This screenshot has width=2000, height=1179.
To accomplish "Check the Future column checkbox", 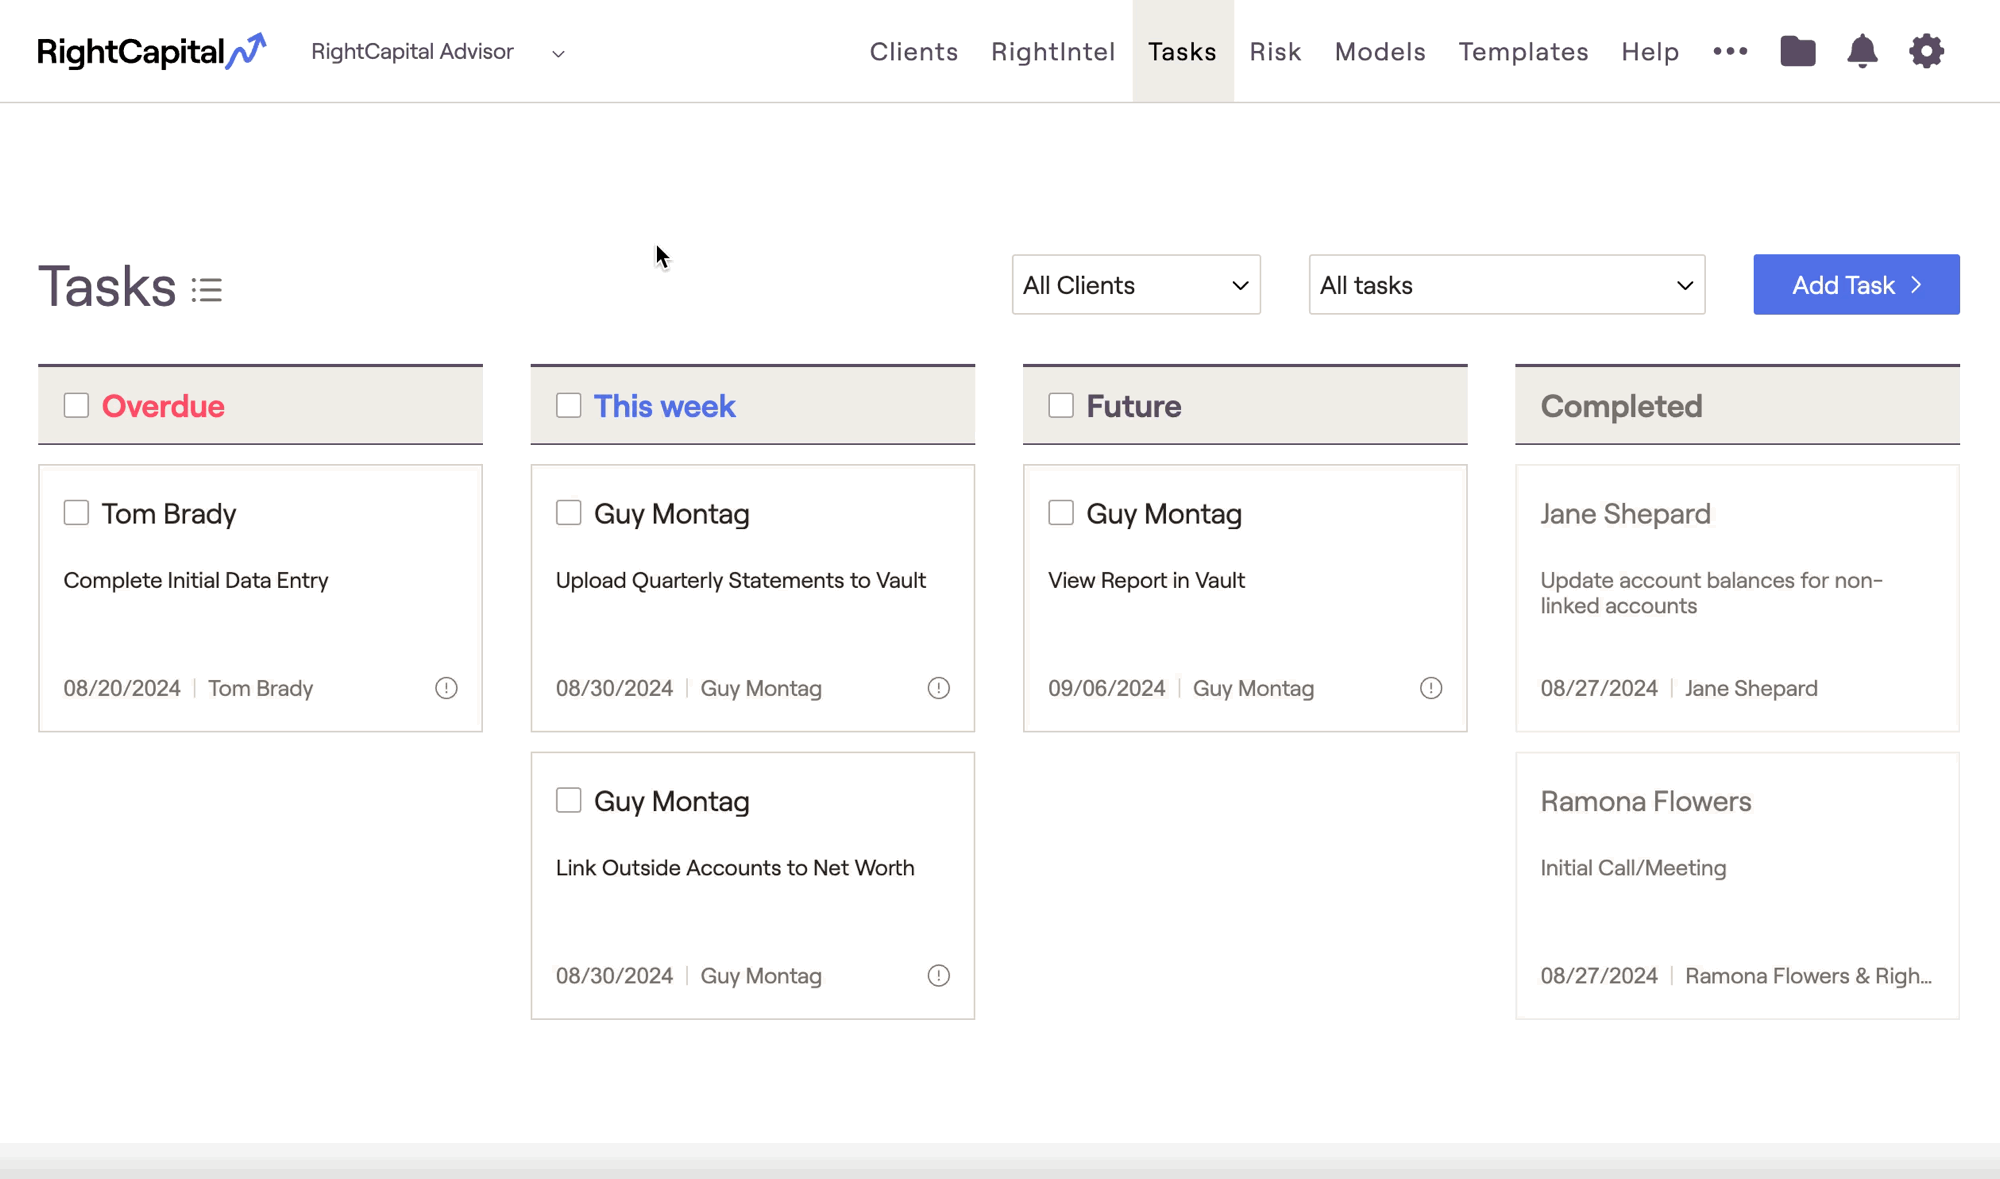I will (1061, 405).
